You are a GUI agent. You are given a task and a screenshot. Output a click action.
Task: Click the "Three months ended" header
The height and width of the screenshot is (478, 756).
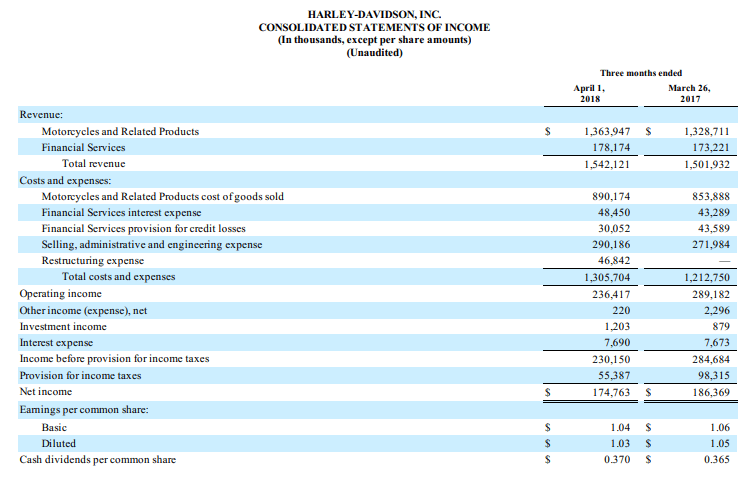(x=641, y=73)
